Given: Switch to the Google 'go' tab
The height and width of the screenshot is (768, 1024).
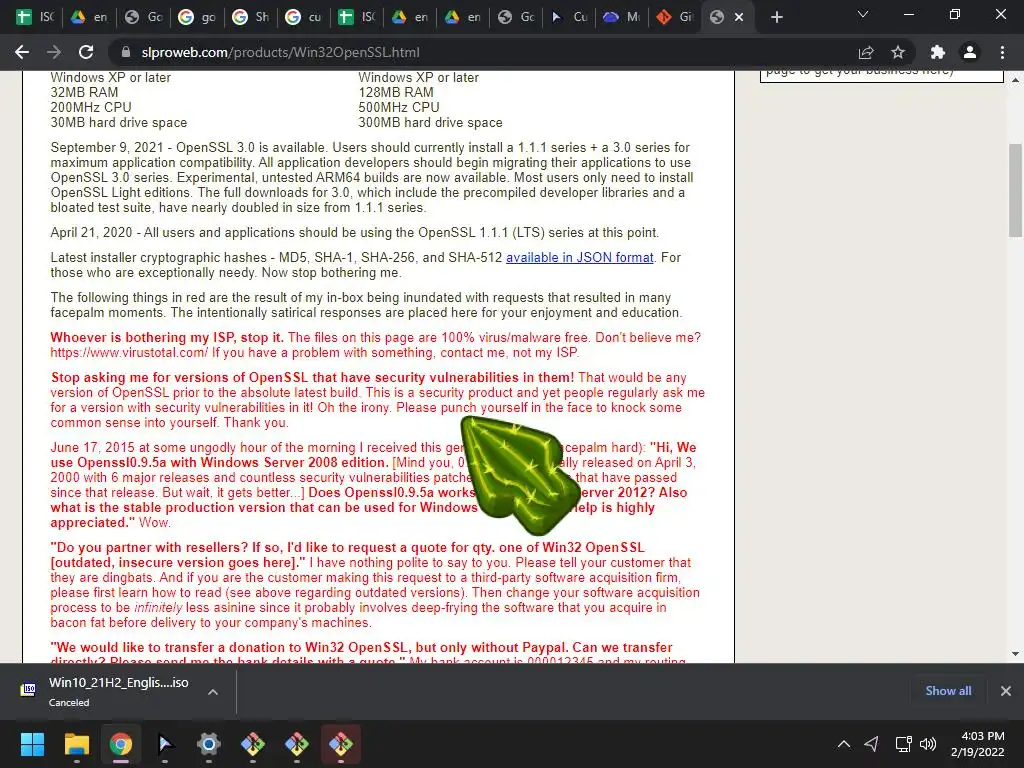Looking at the screenshot, I should click(197, 17).
